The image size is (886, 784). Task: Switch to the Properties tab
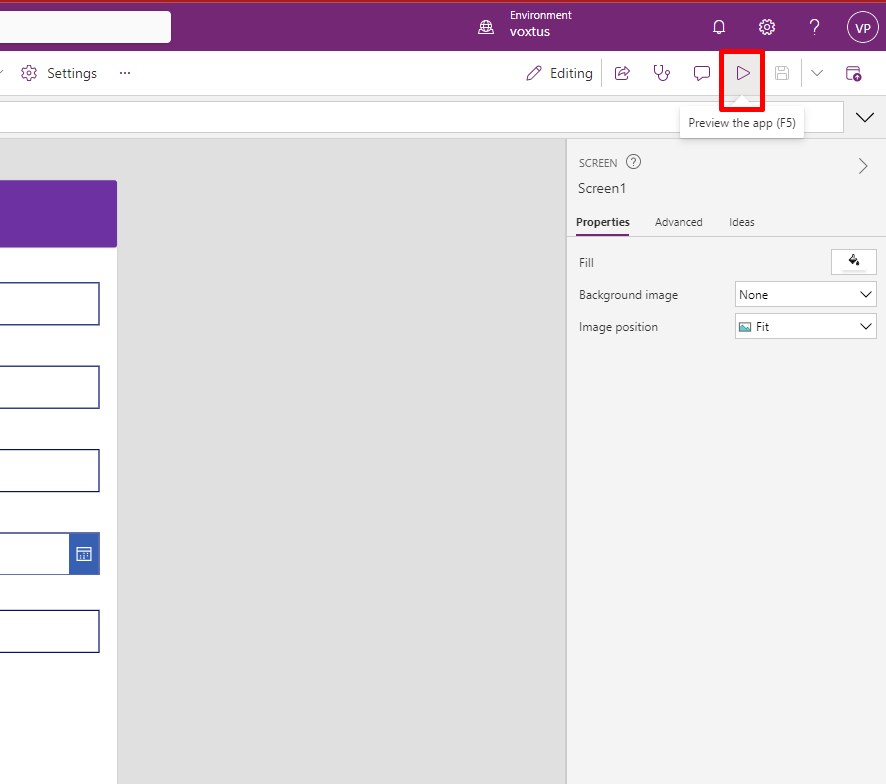(602, 222)
